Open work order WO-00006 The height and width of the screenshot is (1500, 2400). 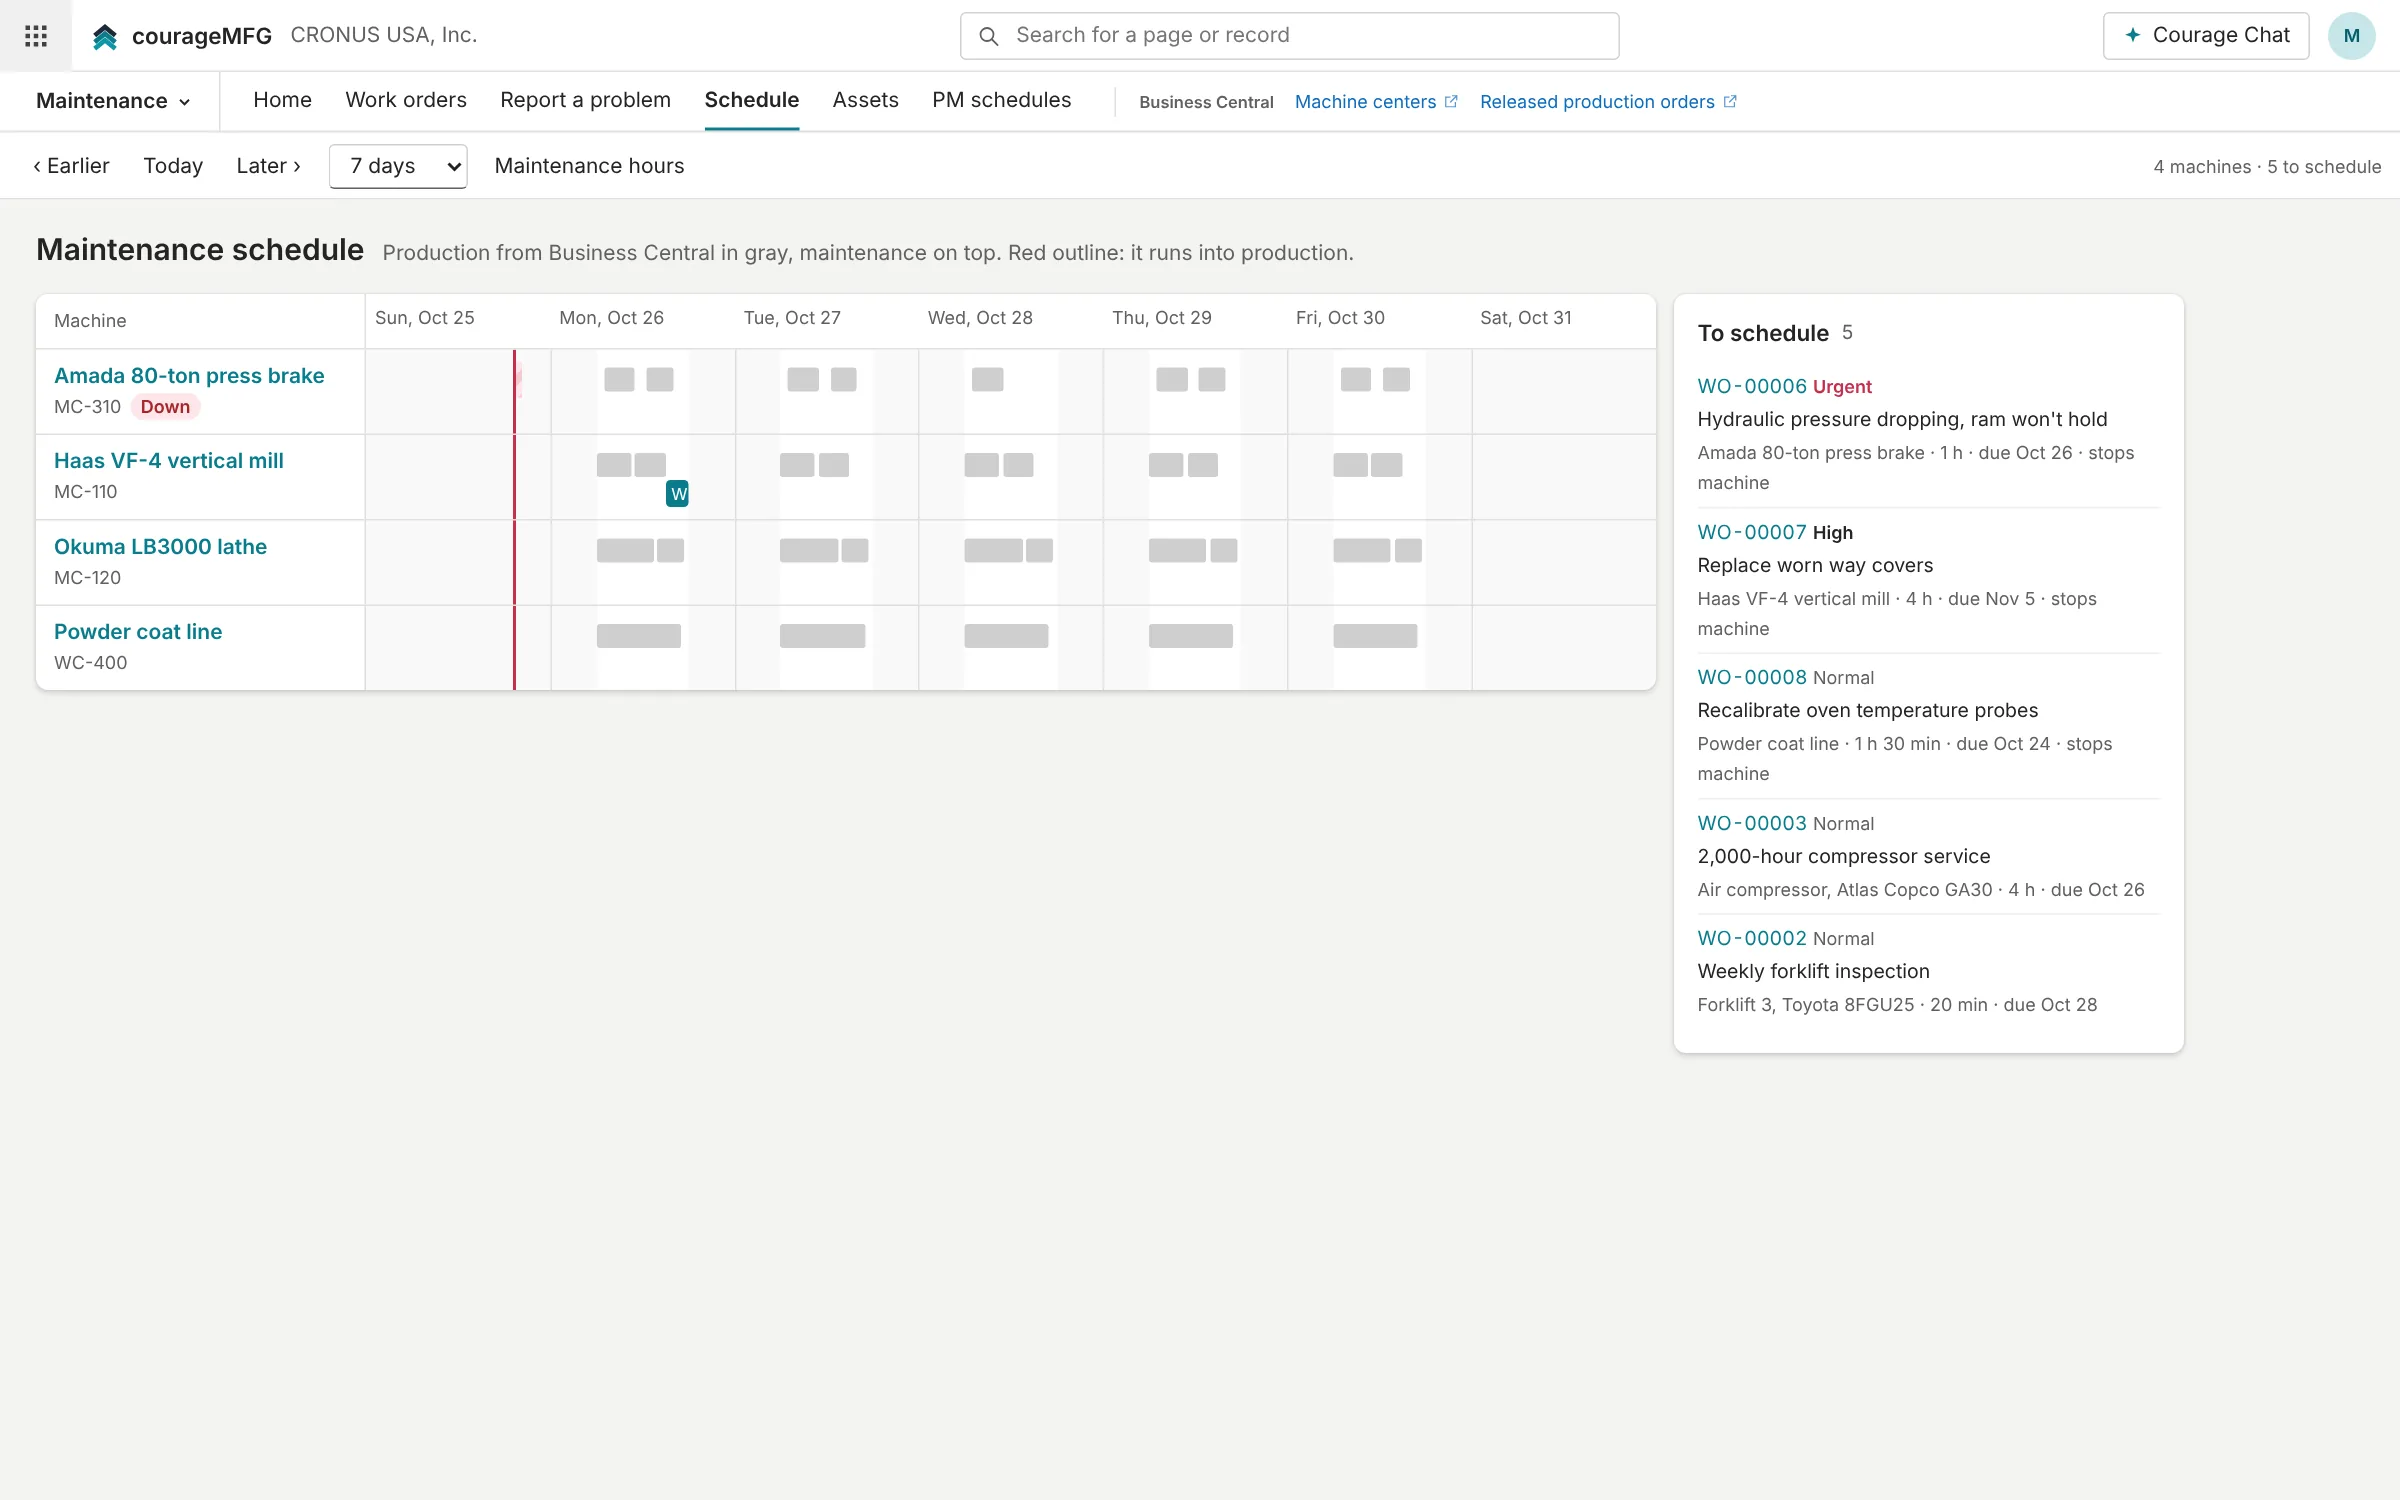tap(1751, 386)
